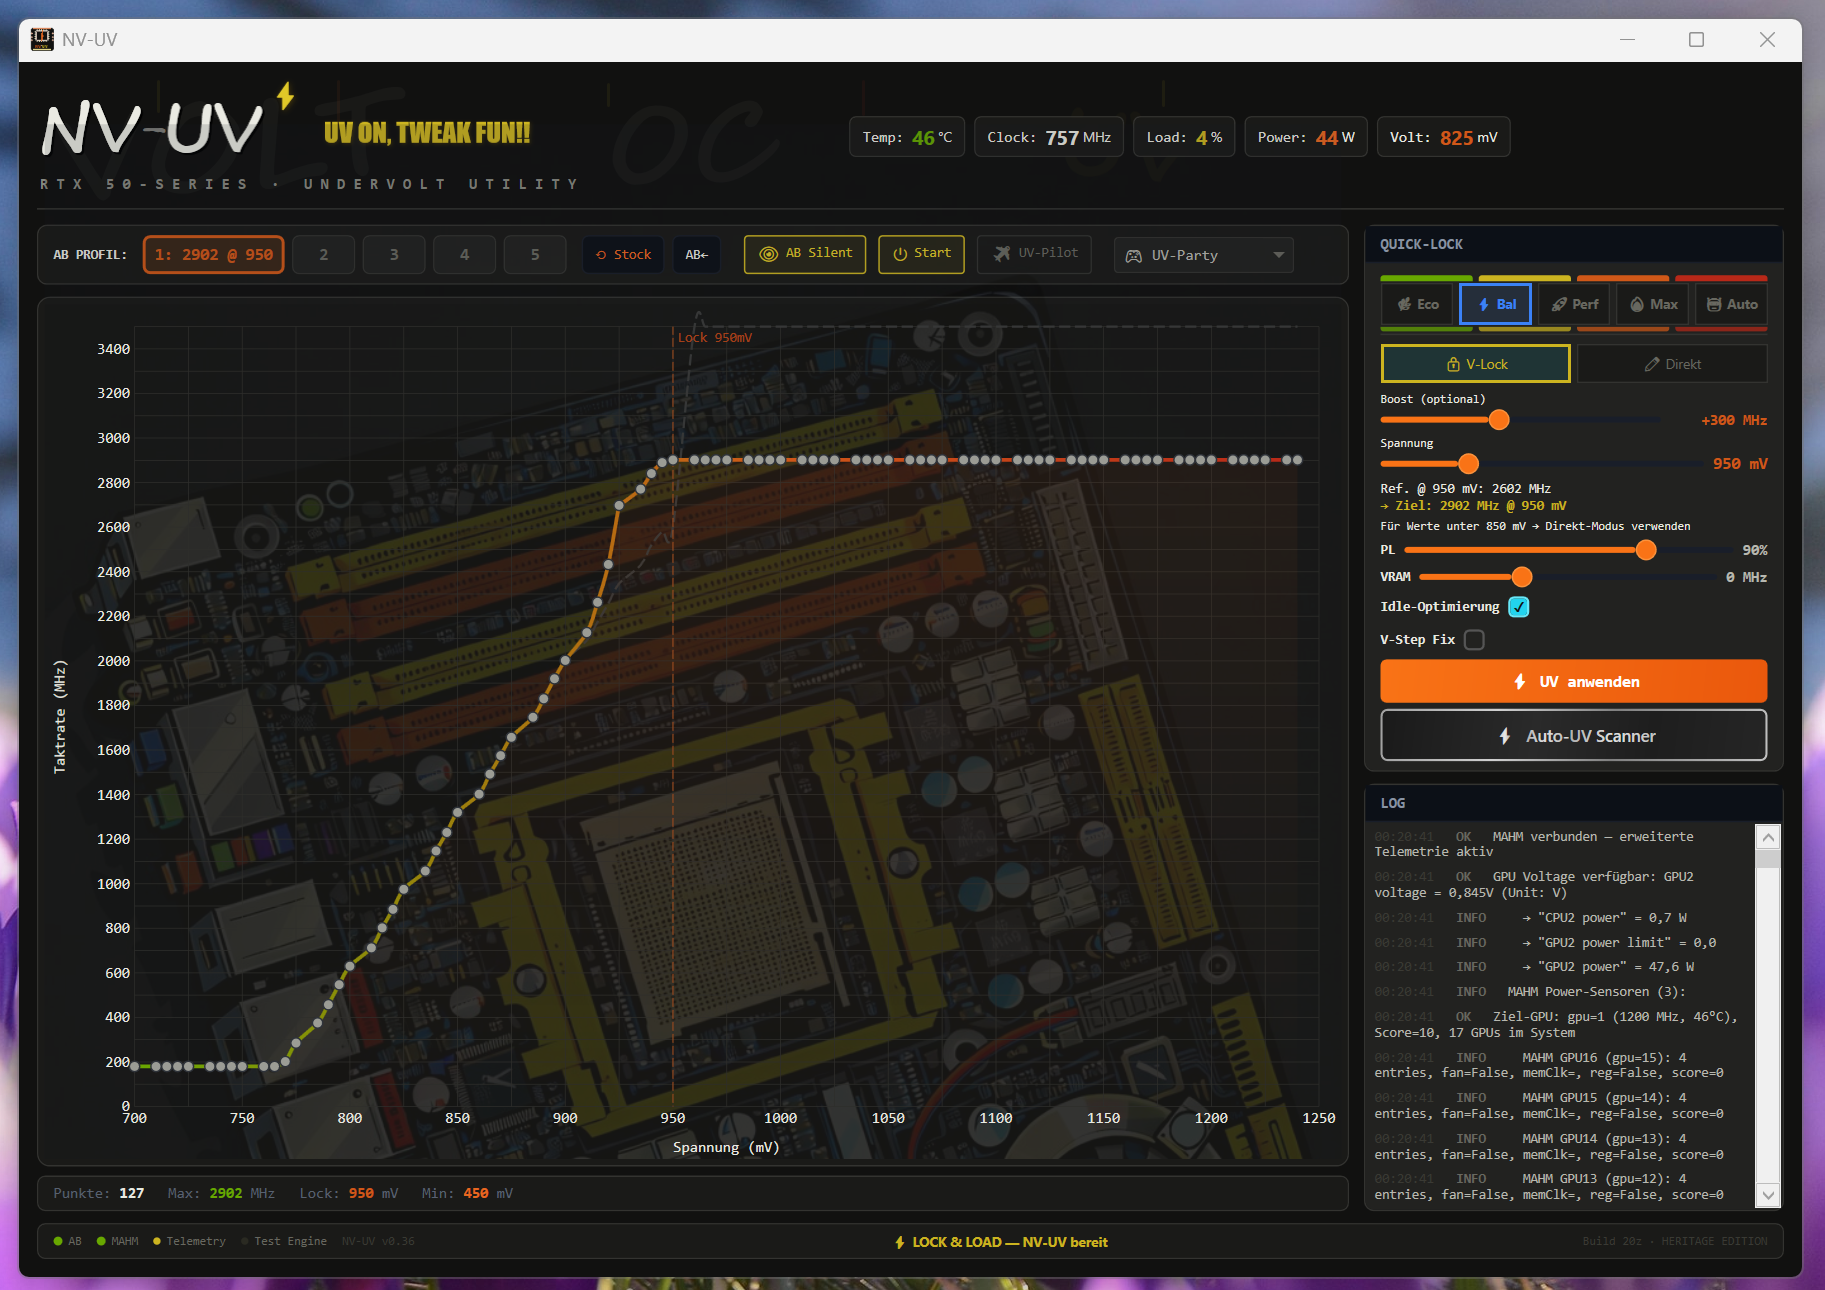Click the gamepad icon in UV-Party

coord(1133,256)
